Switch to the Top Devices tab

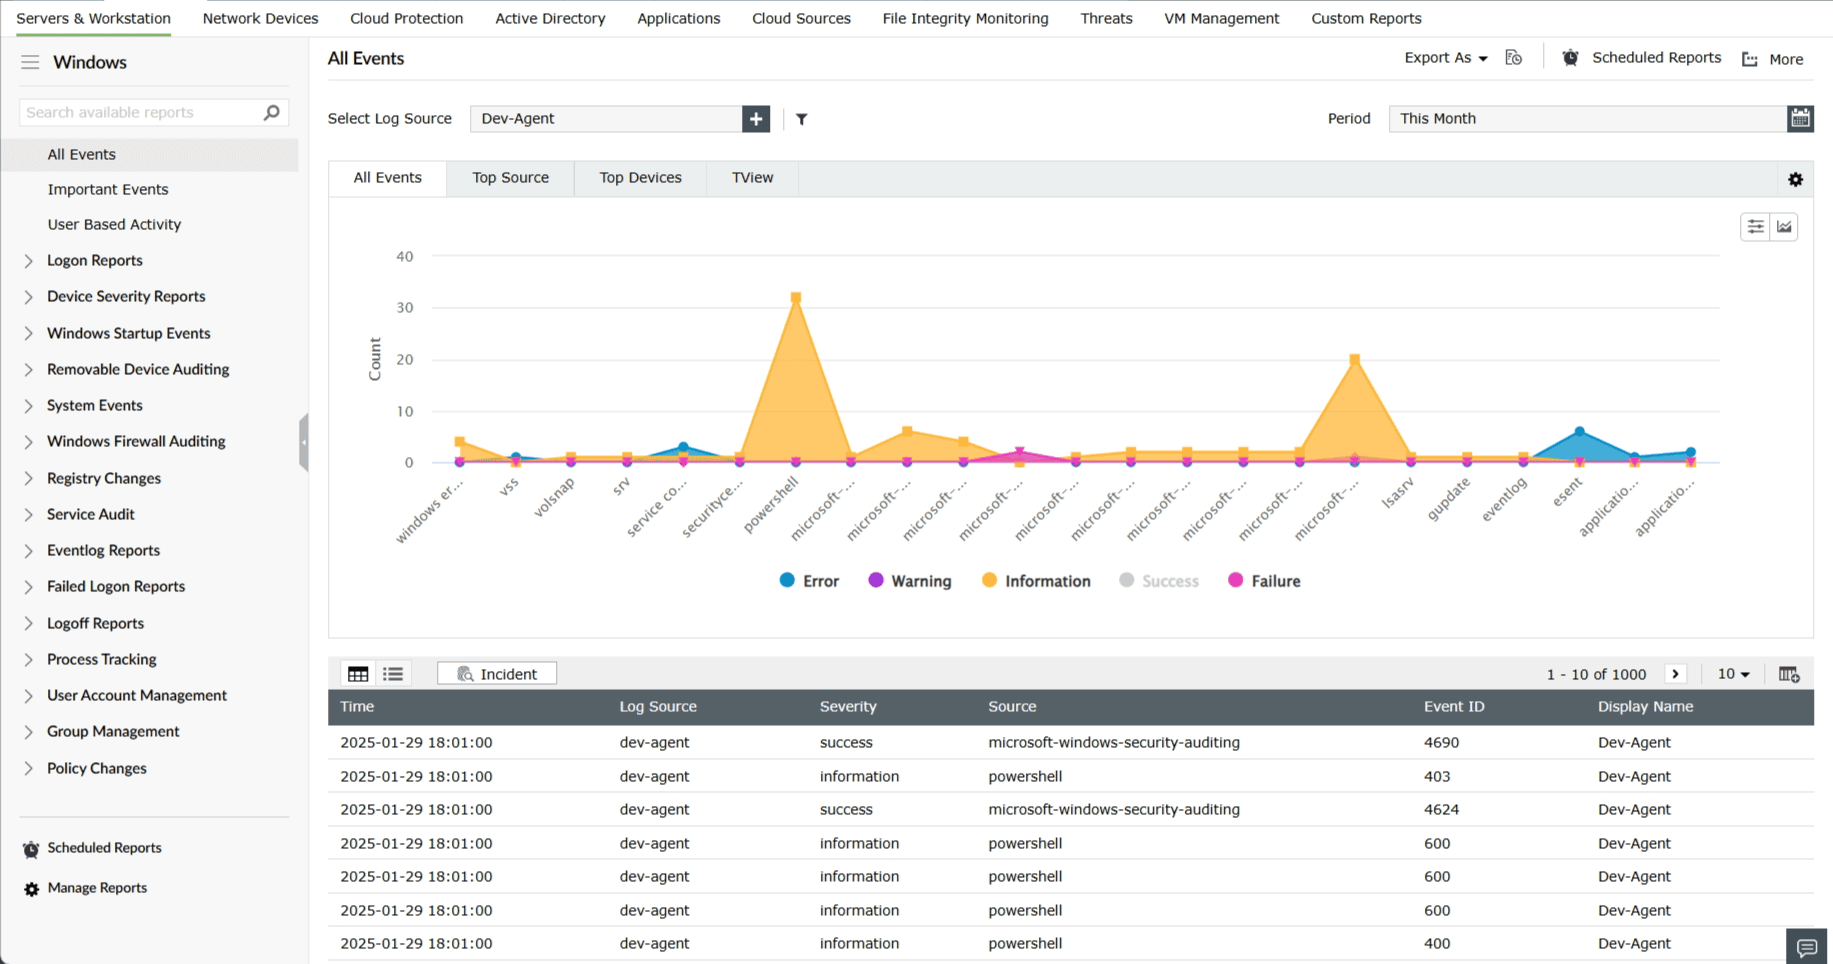[x=640, y=178]
